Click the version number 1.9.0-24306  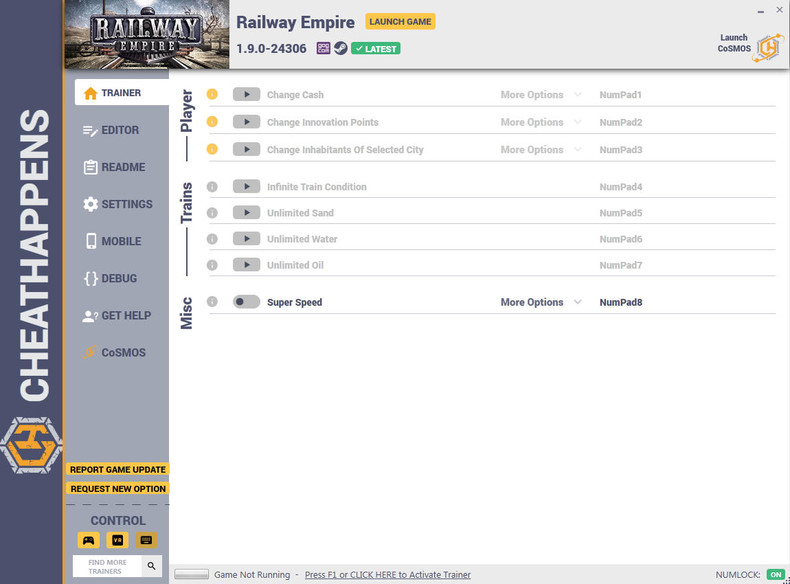click(x=271, y=49)
